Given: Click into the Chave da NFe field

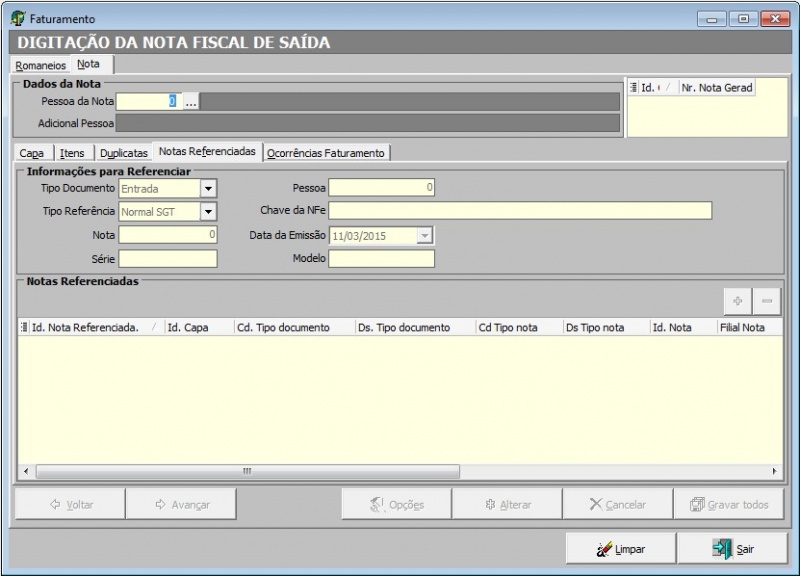Looking at the screenshot, I should coord(520,210).
